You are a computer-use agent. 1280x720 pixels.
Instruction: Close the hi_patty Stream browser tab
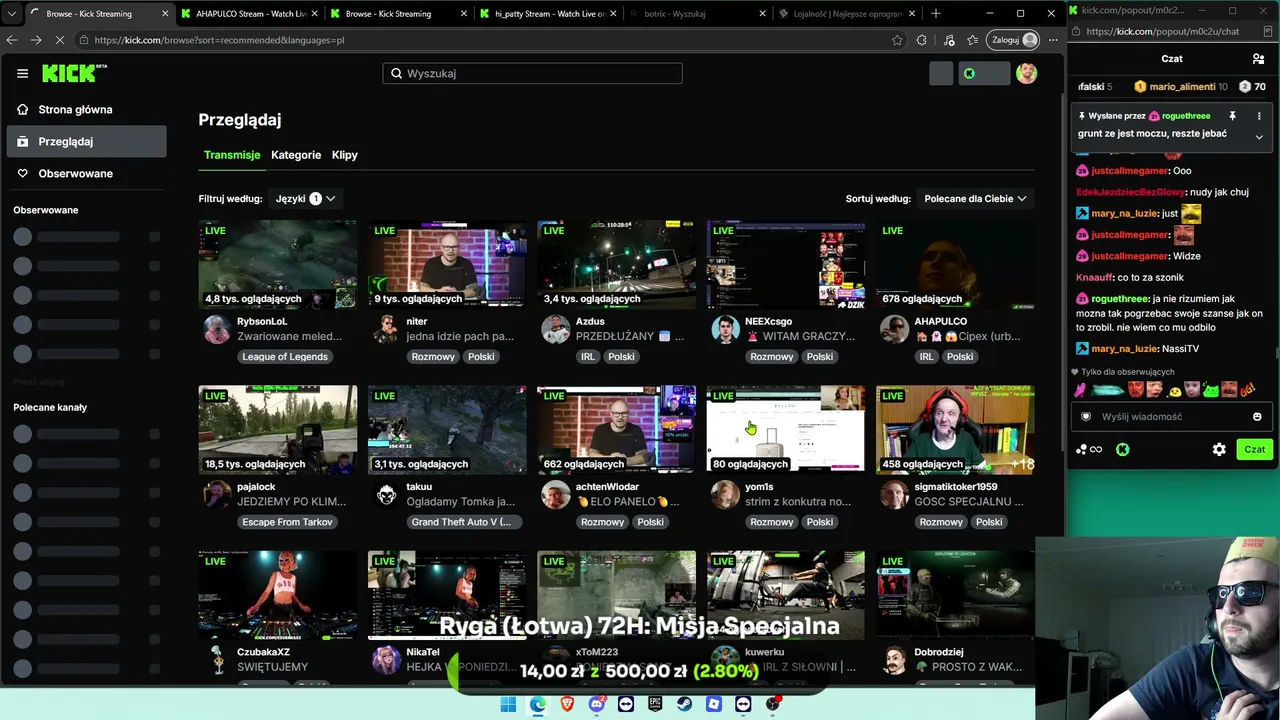pos(613,14)
